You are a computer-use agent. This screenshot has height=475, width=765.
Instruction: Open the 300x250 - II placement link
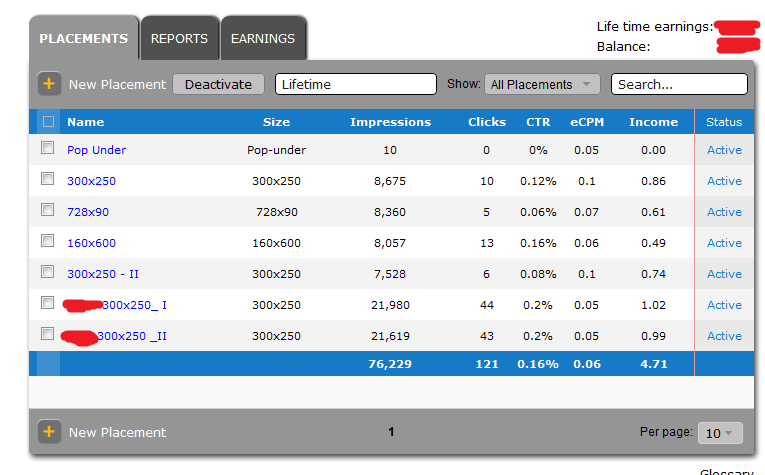[x=103, y=274]
